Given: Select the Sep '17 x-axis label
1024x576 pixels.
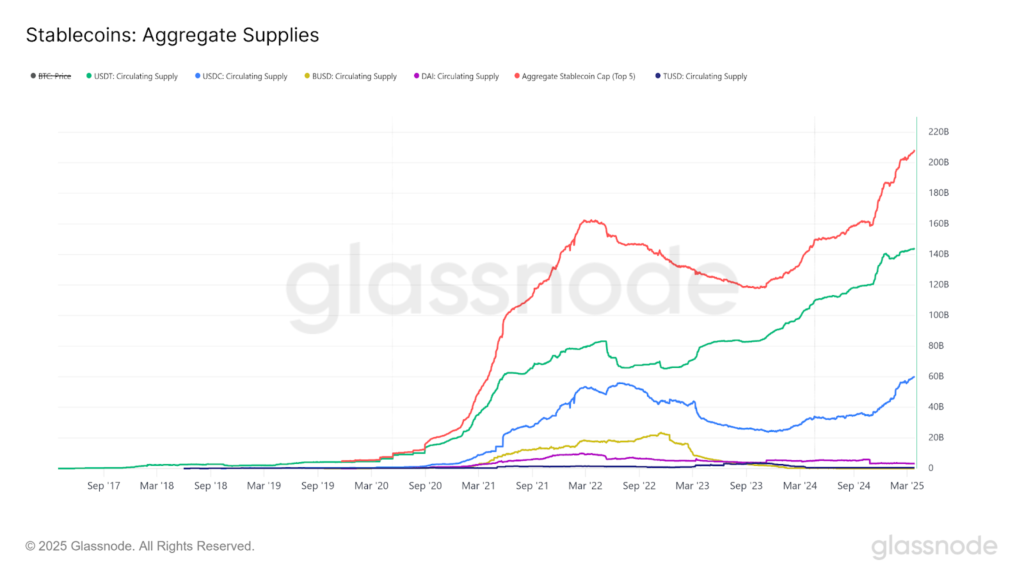Looking at the screenshot, I should coord(104,485).
